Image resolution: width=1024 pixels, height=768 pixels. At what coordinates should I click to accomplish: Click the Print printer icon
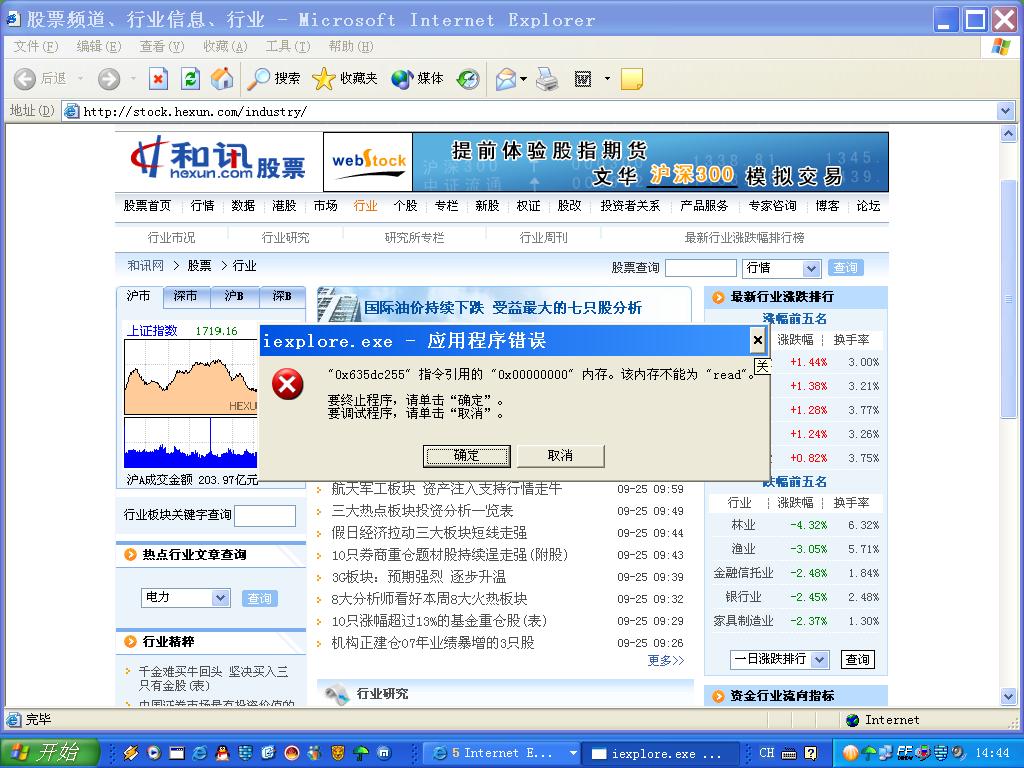coord(547,79)
